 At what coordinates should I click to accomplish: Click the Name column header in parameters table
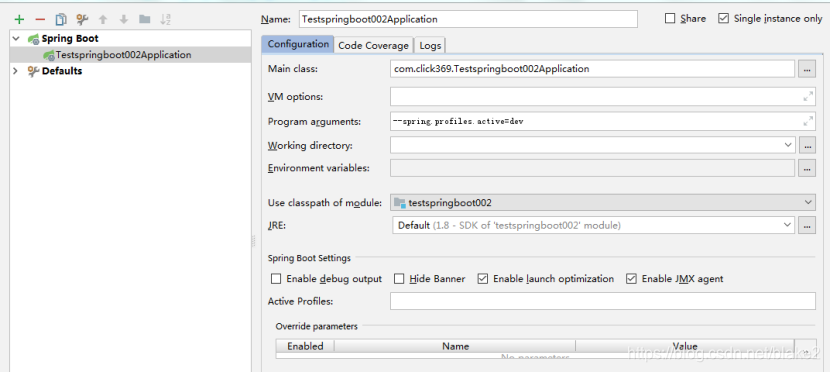455,346
